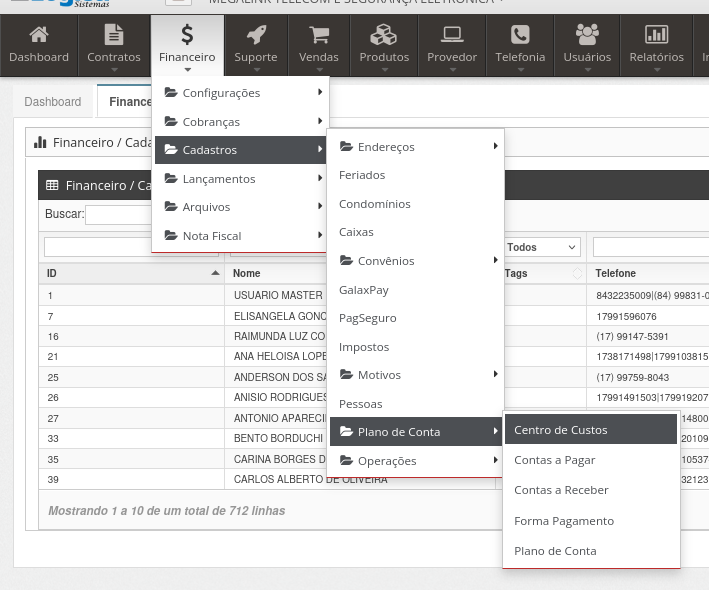Open the Vendas shopping cart icon
709x590 pixels.
pyautogui.click(x=319, y=34)
